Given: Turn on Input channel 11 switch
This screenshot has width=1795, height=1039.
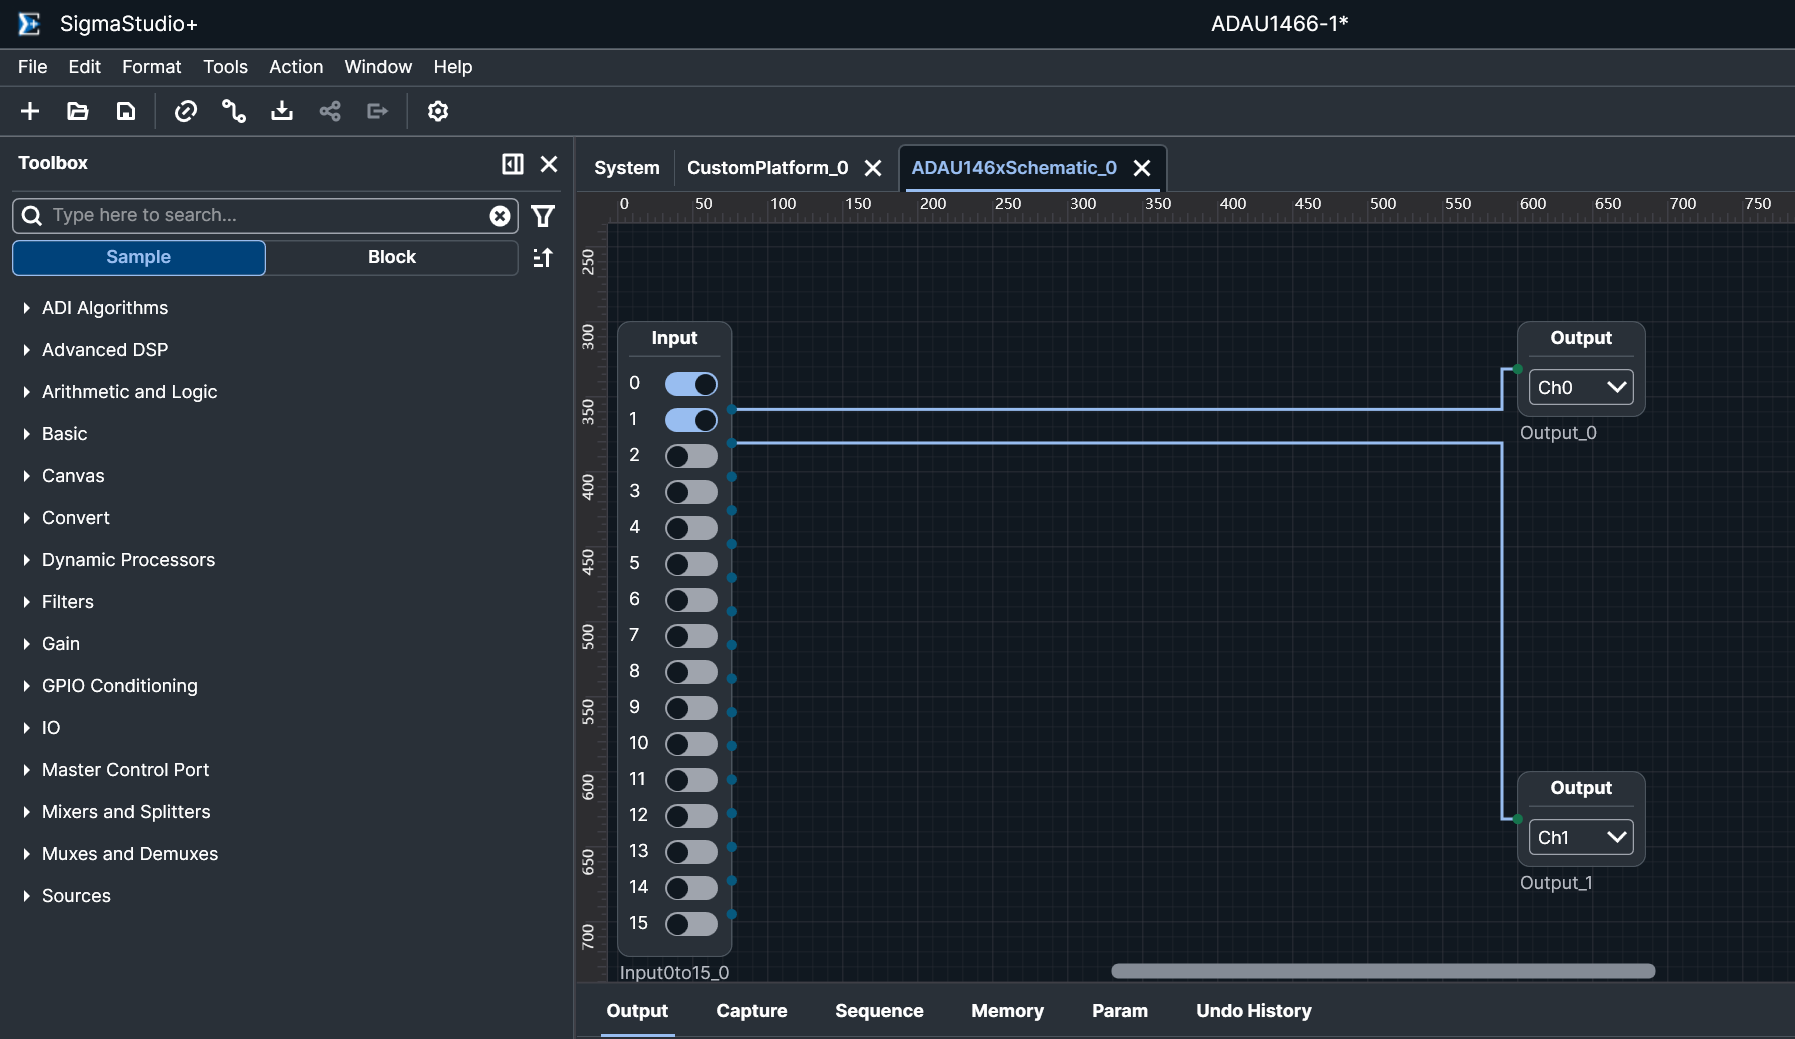Looking at the screenshot, I should pos(691,780).
